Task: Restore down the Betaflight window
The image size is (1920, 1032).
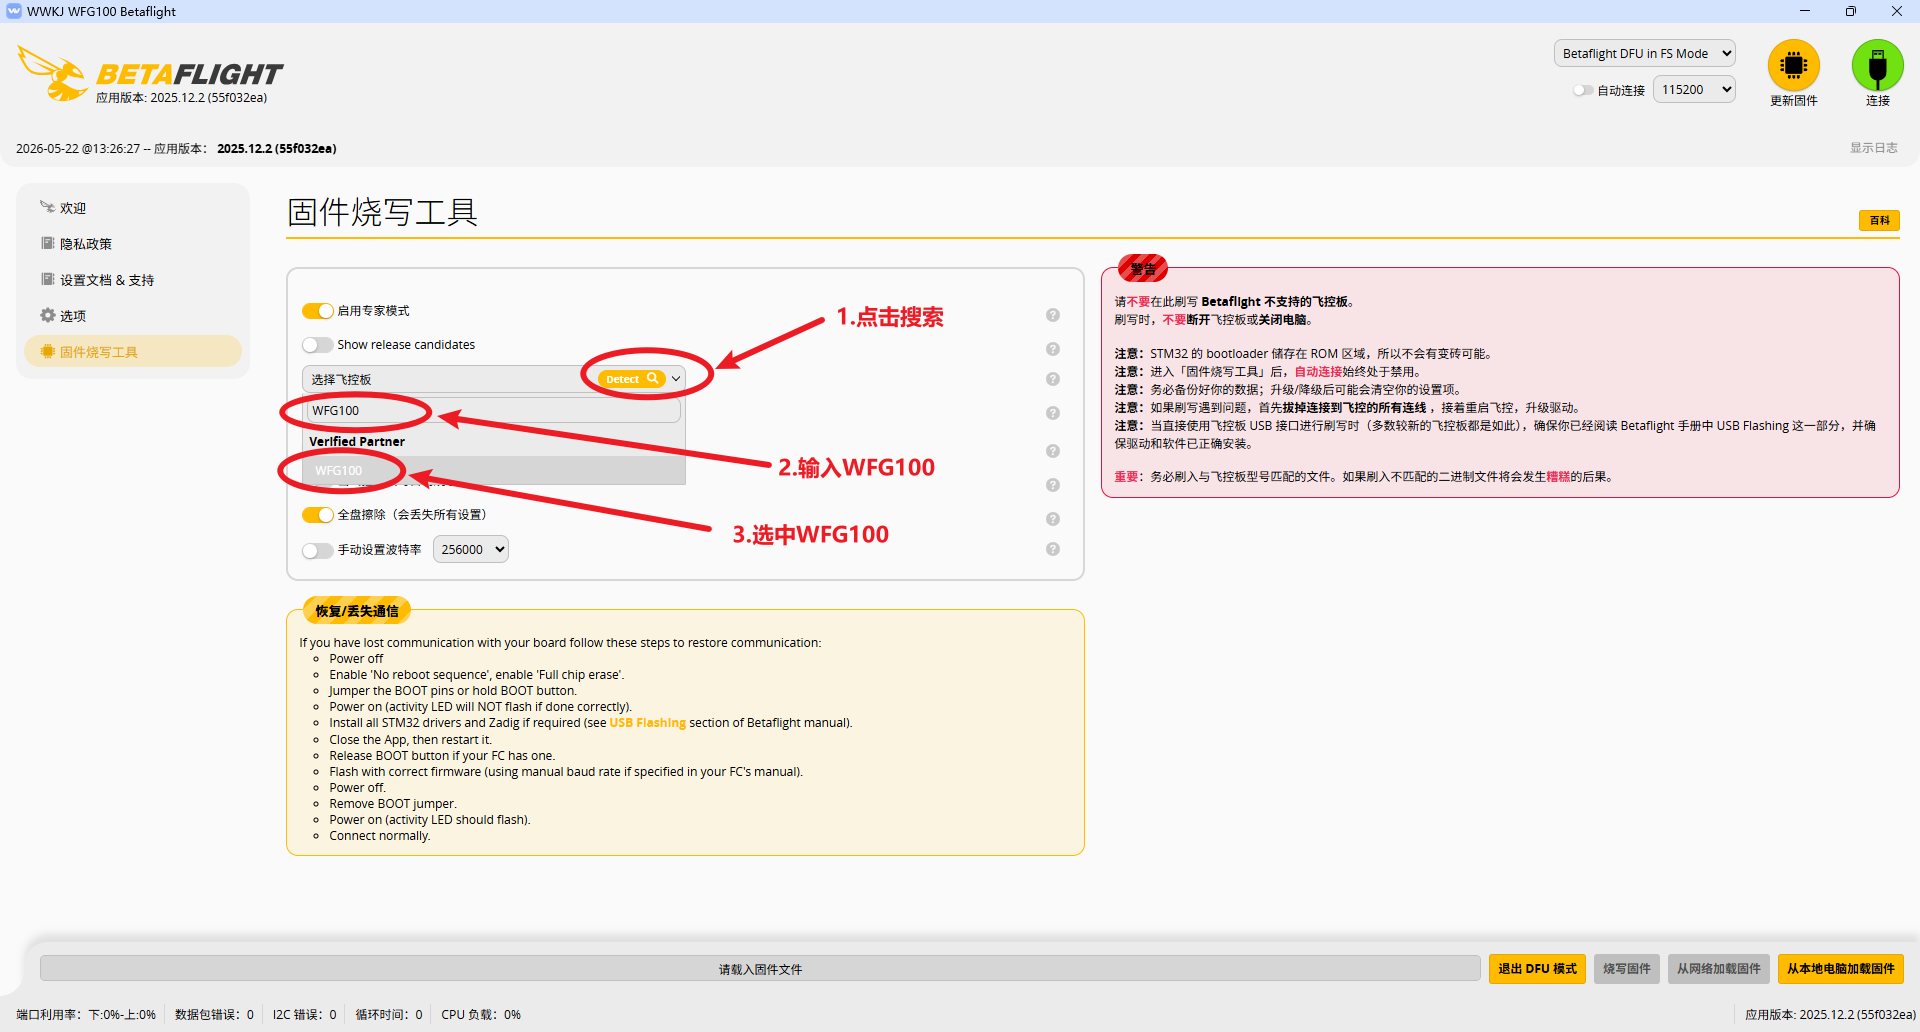Action: (x=1851, y=11)
